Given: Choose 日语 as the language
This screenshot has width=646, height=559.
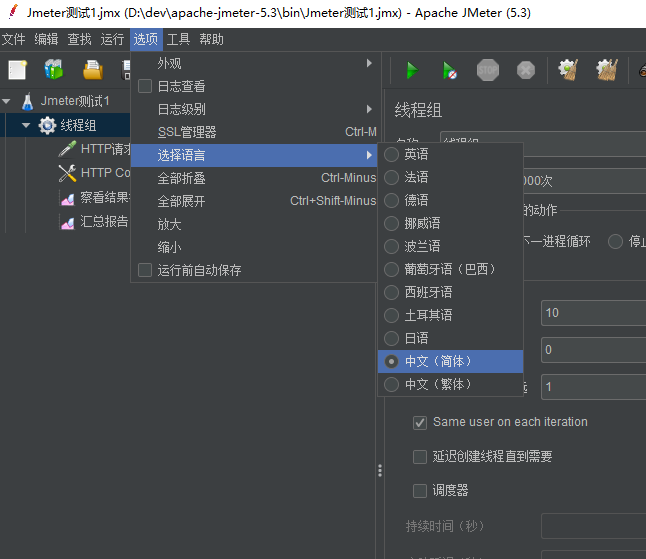Looking at the screenshot, I should coord(391,338).
